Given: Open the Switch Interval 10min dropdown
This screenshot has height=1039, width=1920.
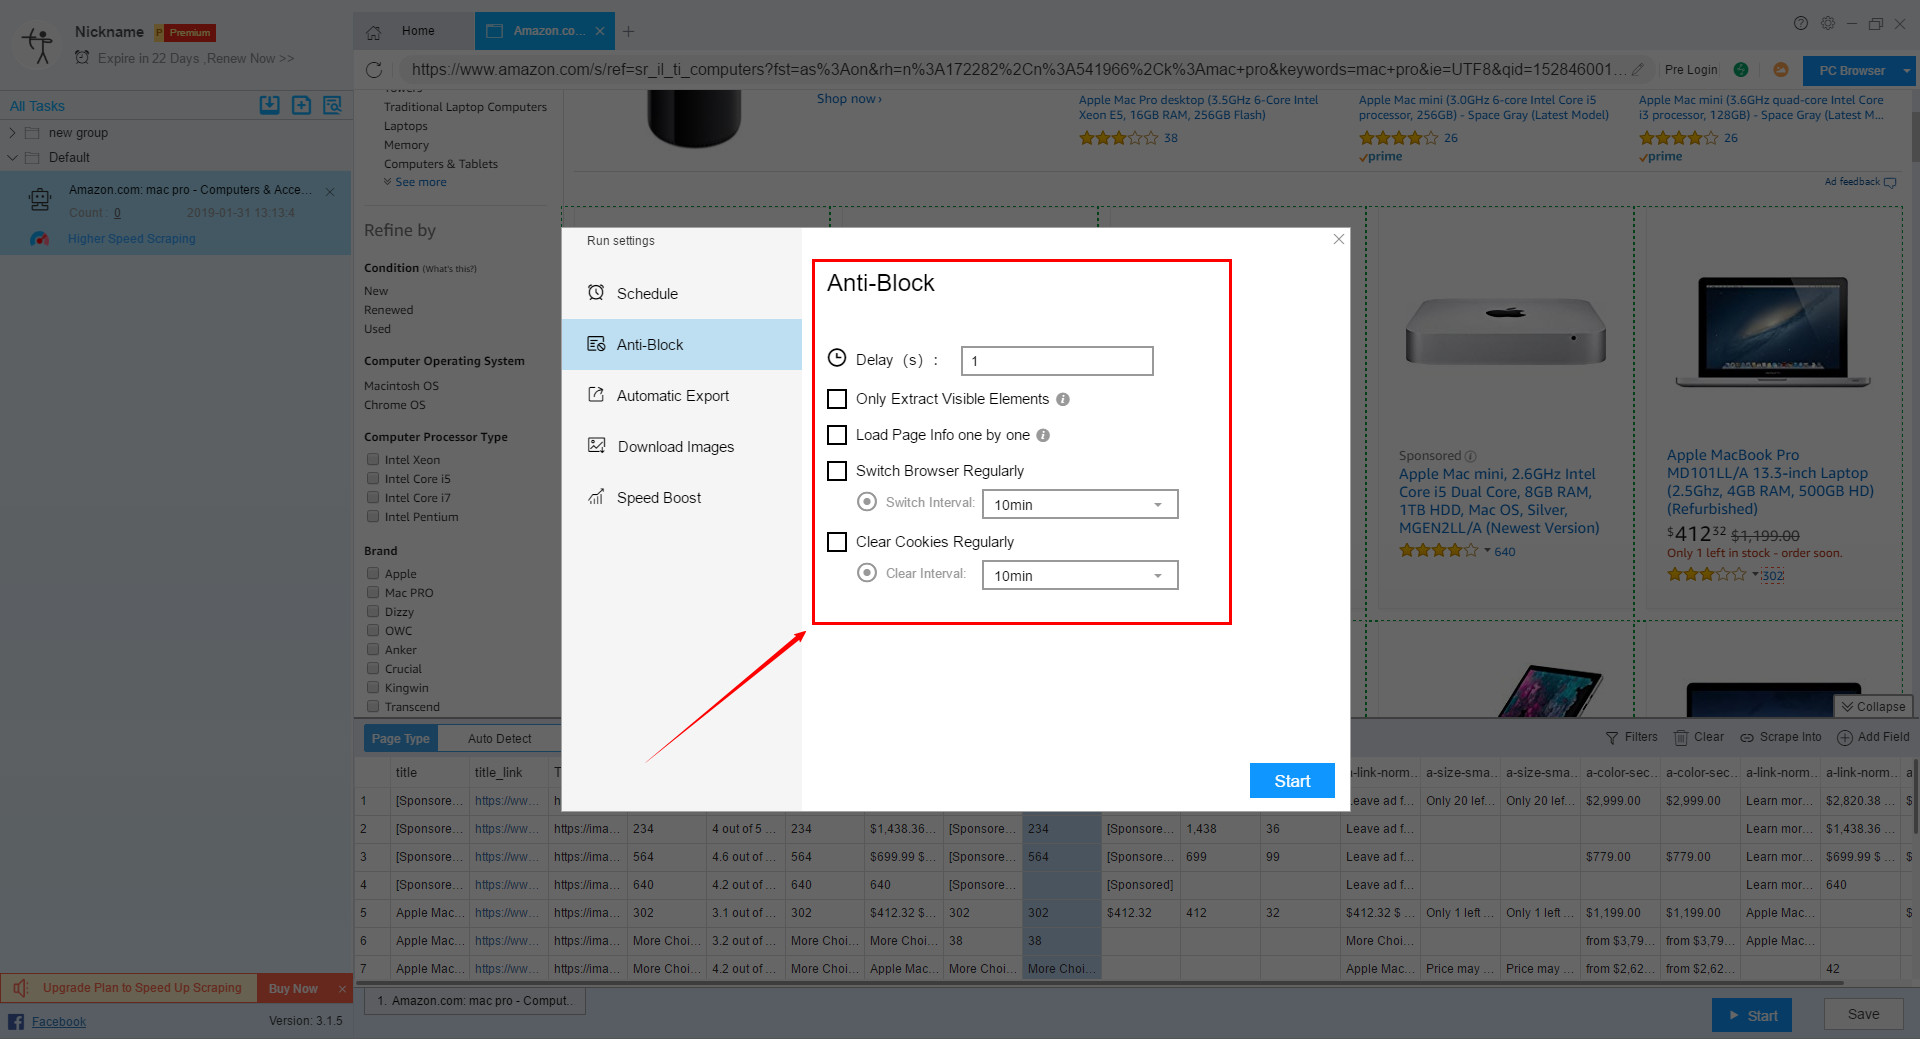Looking at the screenshot, I should (x=1079, y=504).
